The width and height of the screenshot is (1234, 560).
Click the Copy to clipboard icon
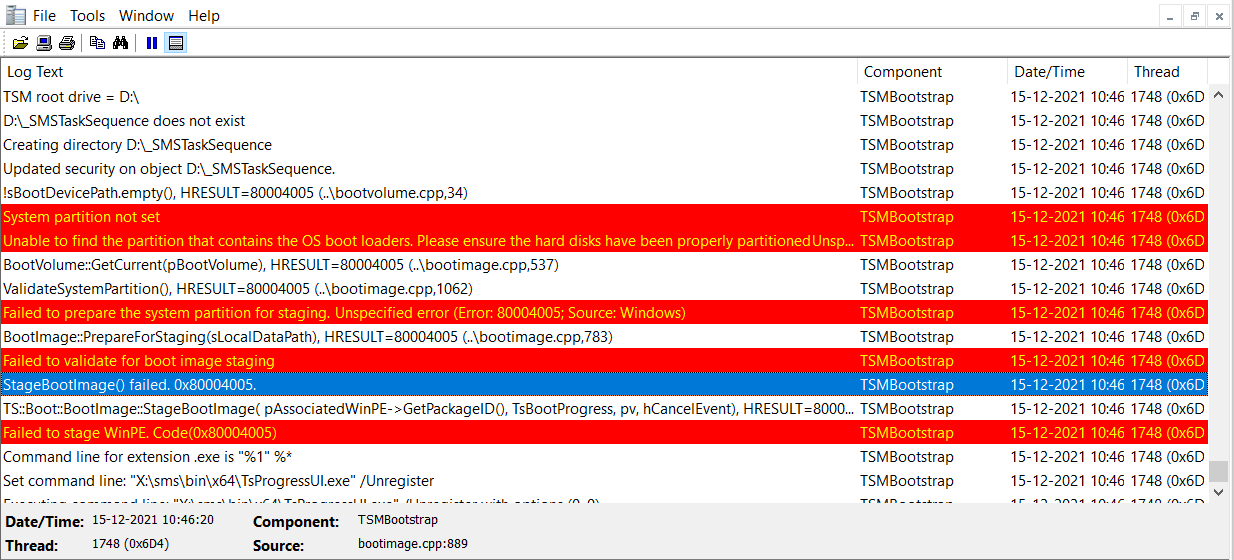pyautogui.click(x=97, y=43)
